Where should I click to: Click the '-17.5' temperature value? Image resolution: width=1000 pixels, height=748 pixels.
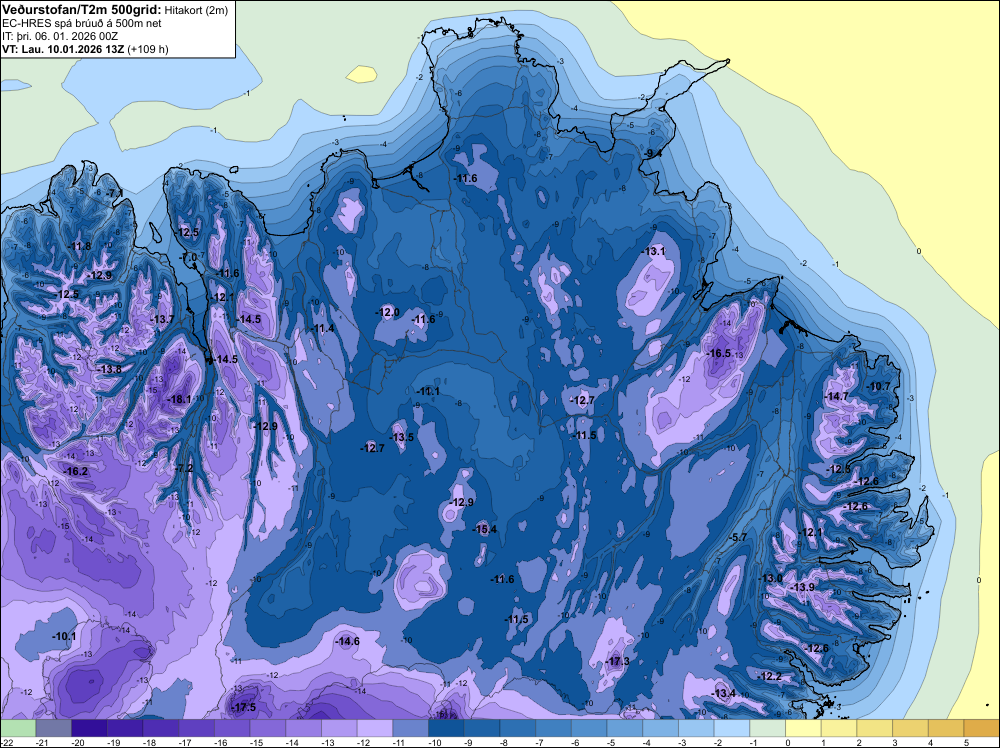(x=243, y=707)
